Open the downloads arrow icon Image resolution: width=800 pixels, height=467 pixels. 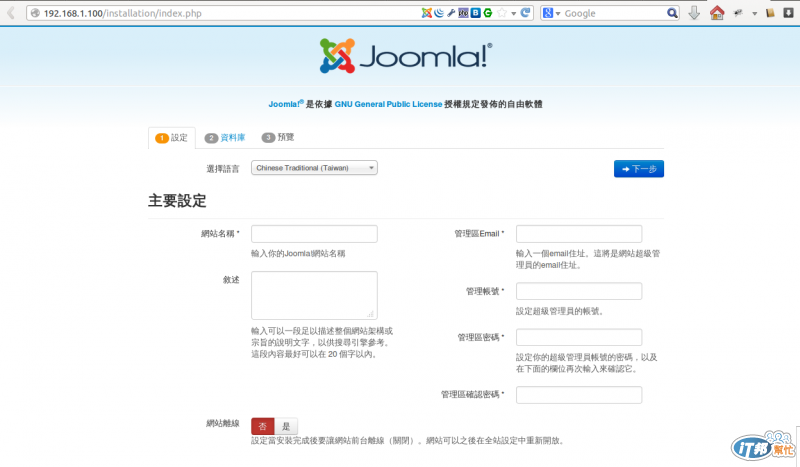(694, 13)
